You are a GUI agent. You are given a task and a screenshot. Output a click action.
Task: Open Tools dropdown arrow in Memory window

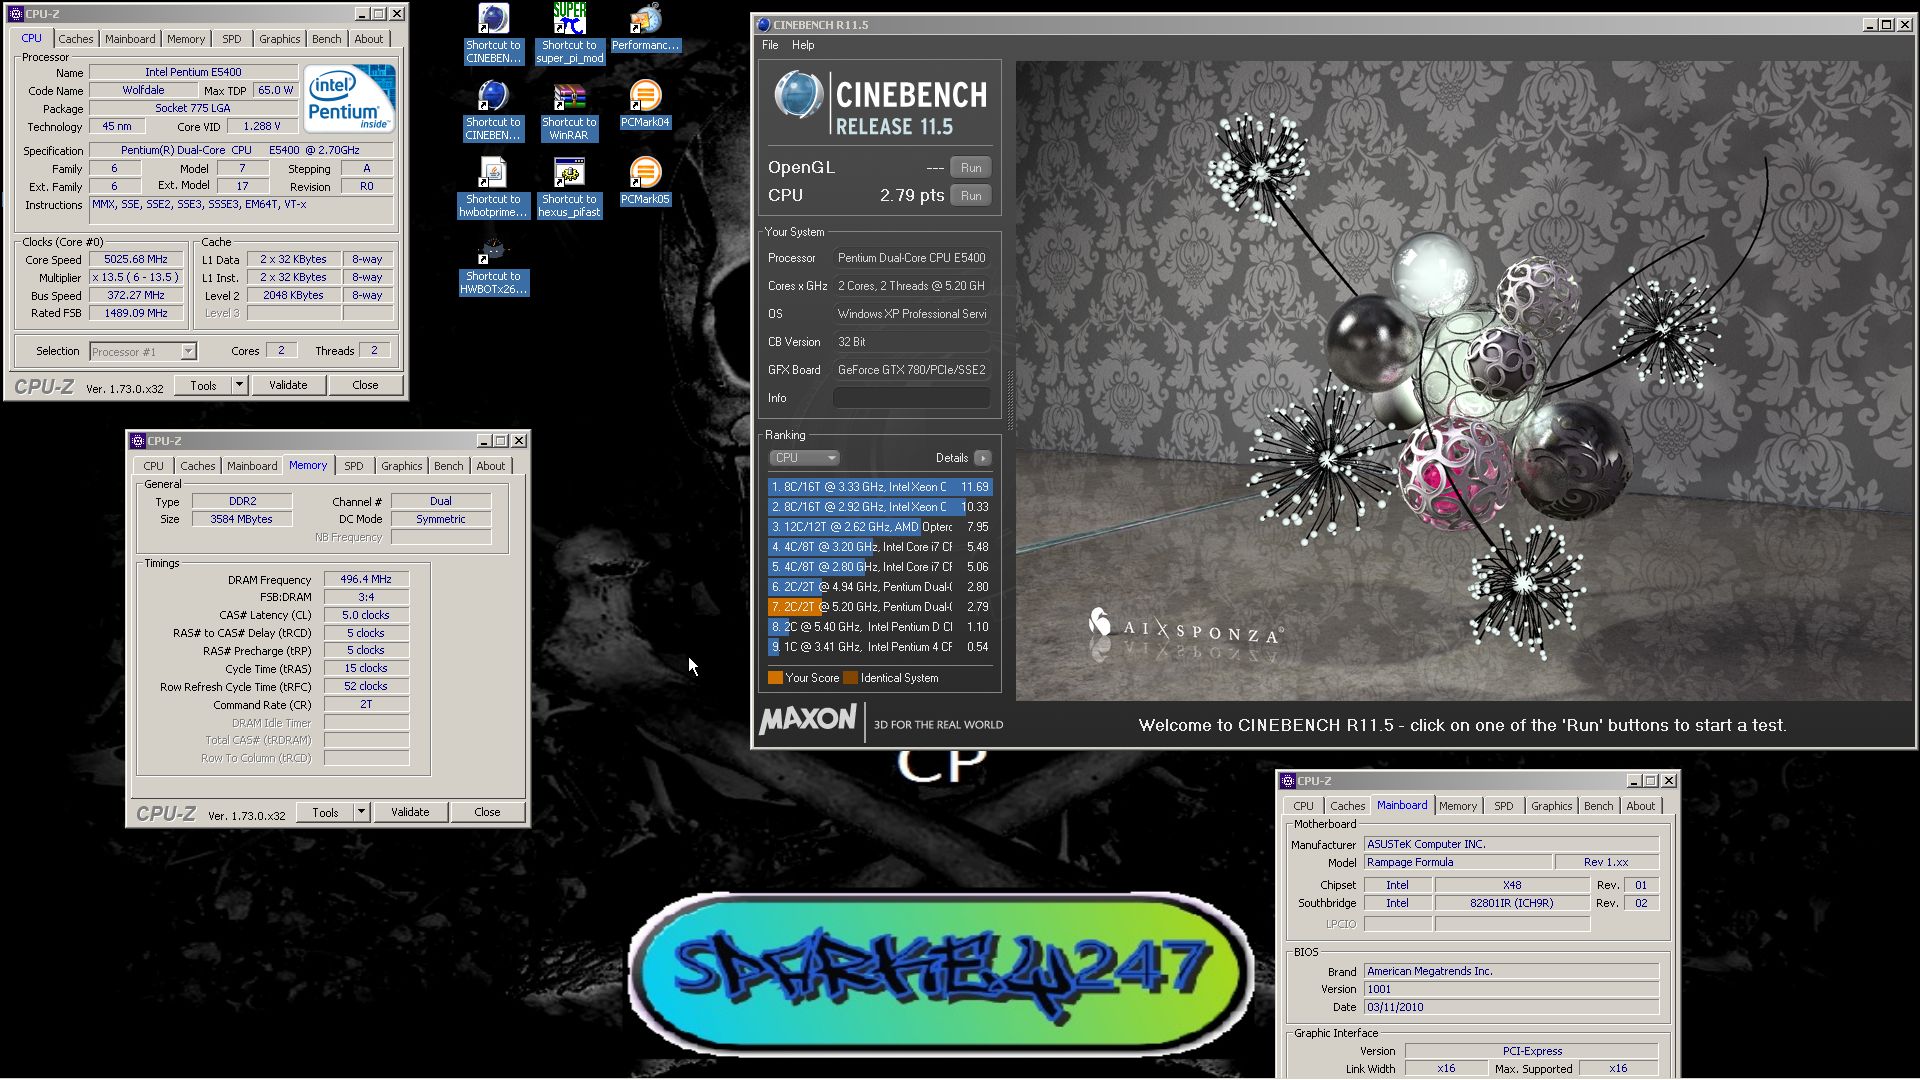[361, 812]
